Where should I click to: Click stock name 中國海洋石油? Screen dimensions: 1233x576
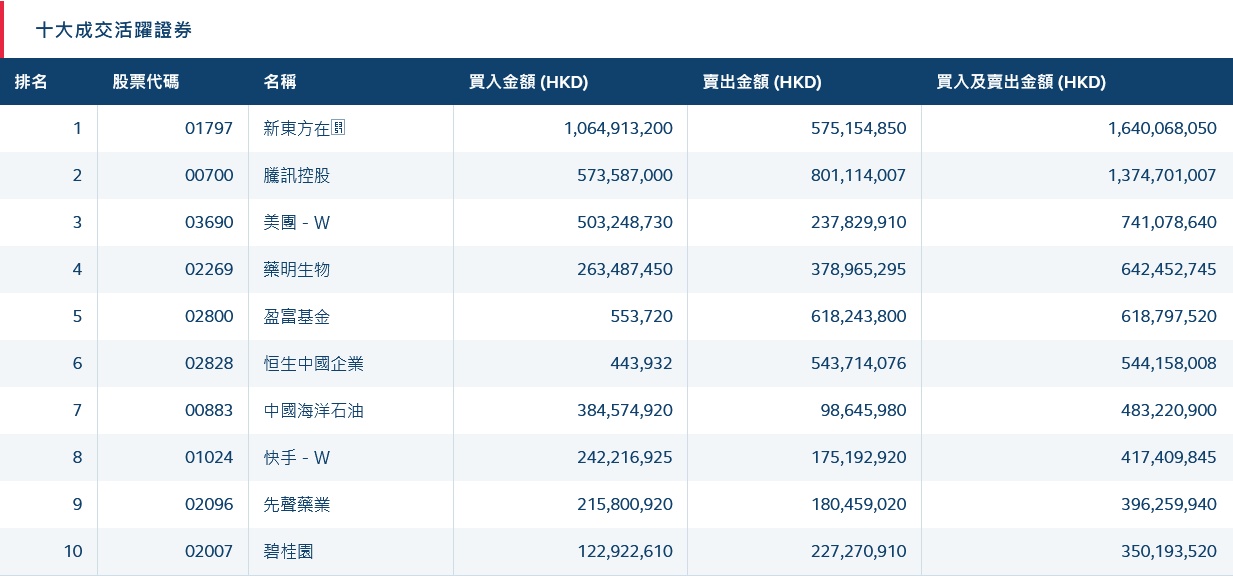(x=314, y=410)
